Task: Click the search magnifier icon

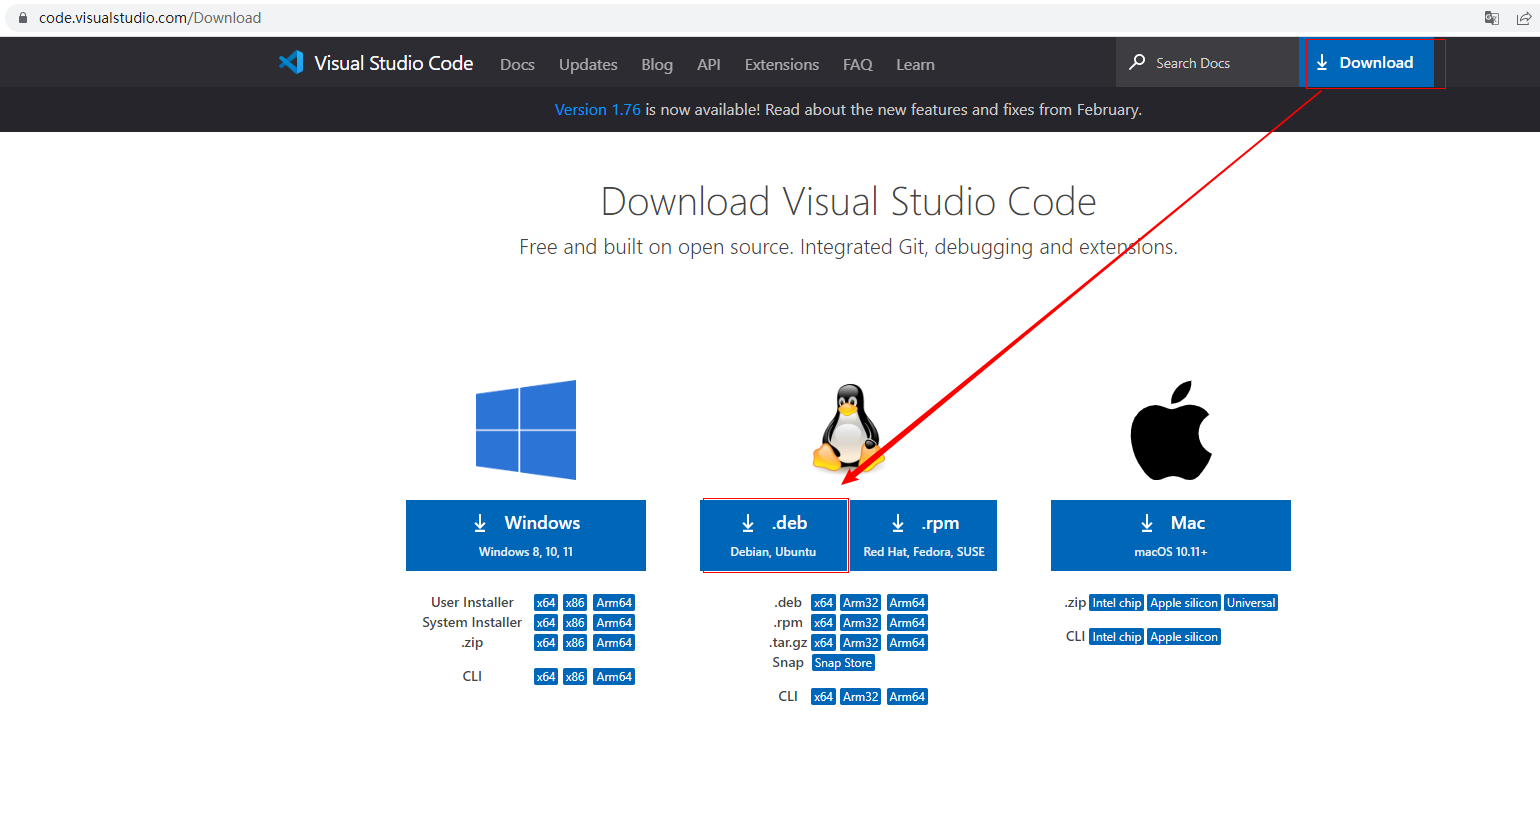Action: click(x=1137, y=62)
